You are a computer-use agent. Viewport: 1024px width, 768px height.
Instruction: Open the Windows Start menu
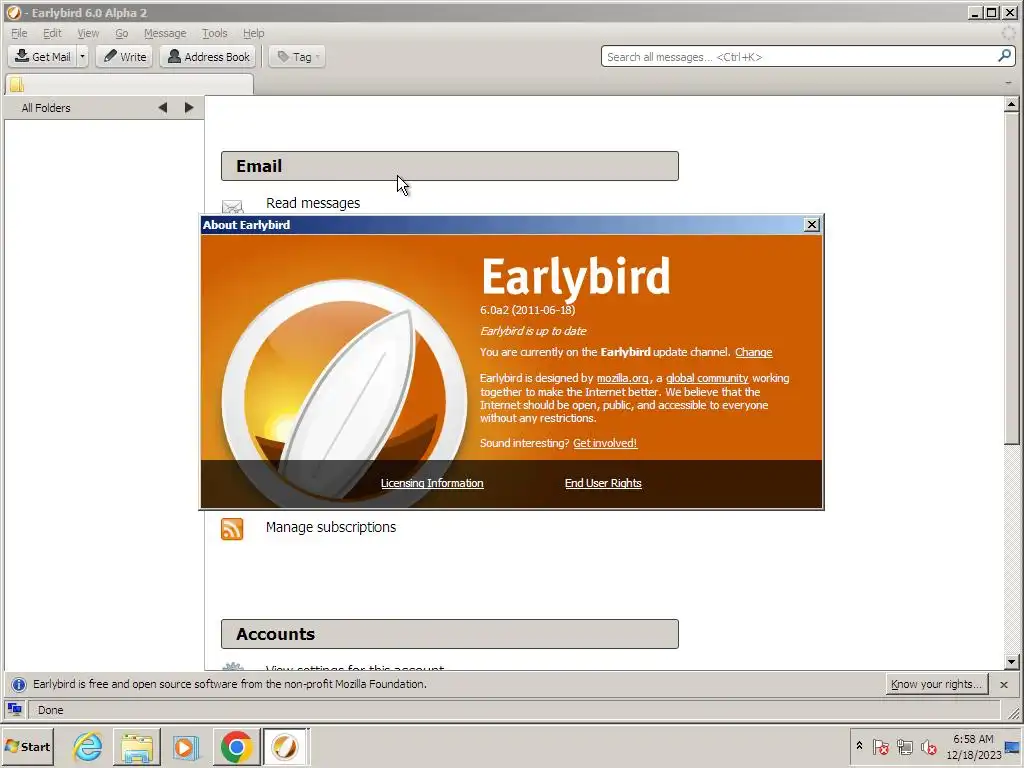(28, 746)
